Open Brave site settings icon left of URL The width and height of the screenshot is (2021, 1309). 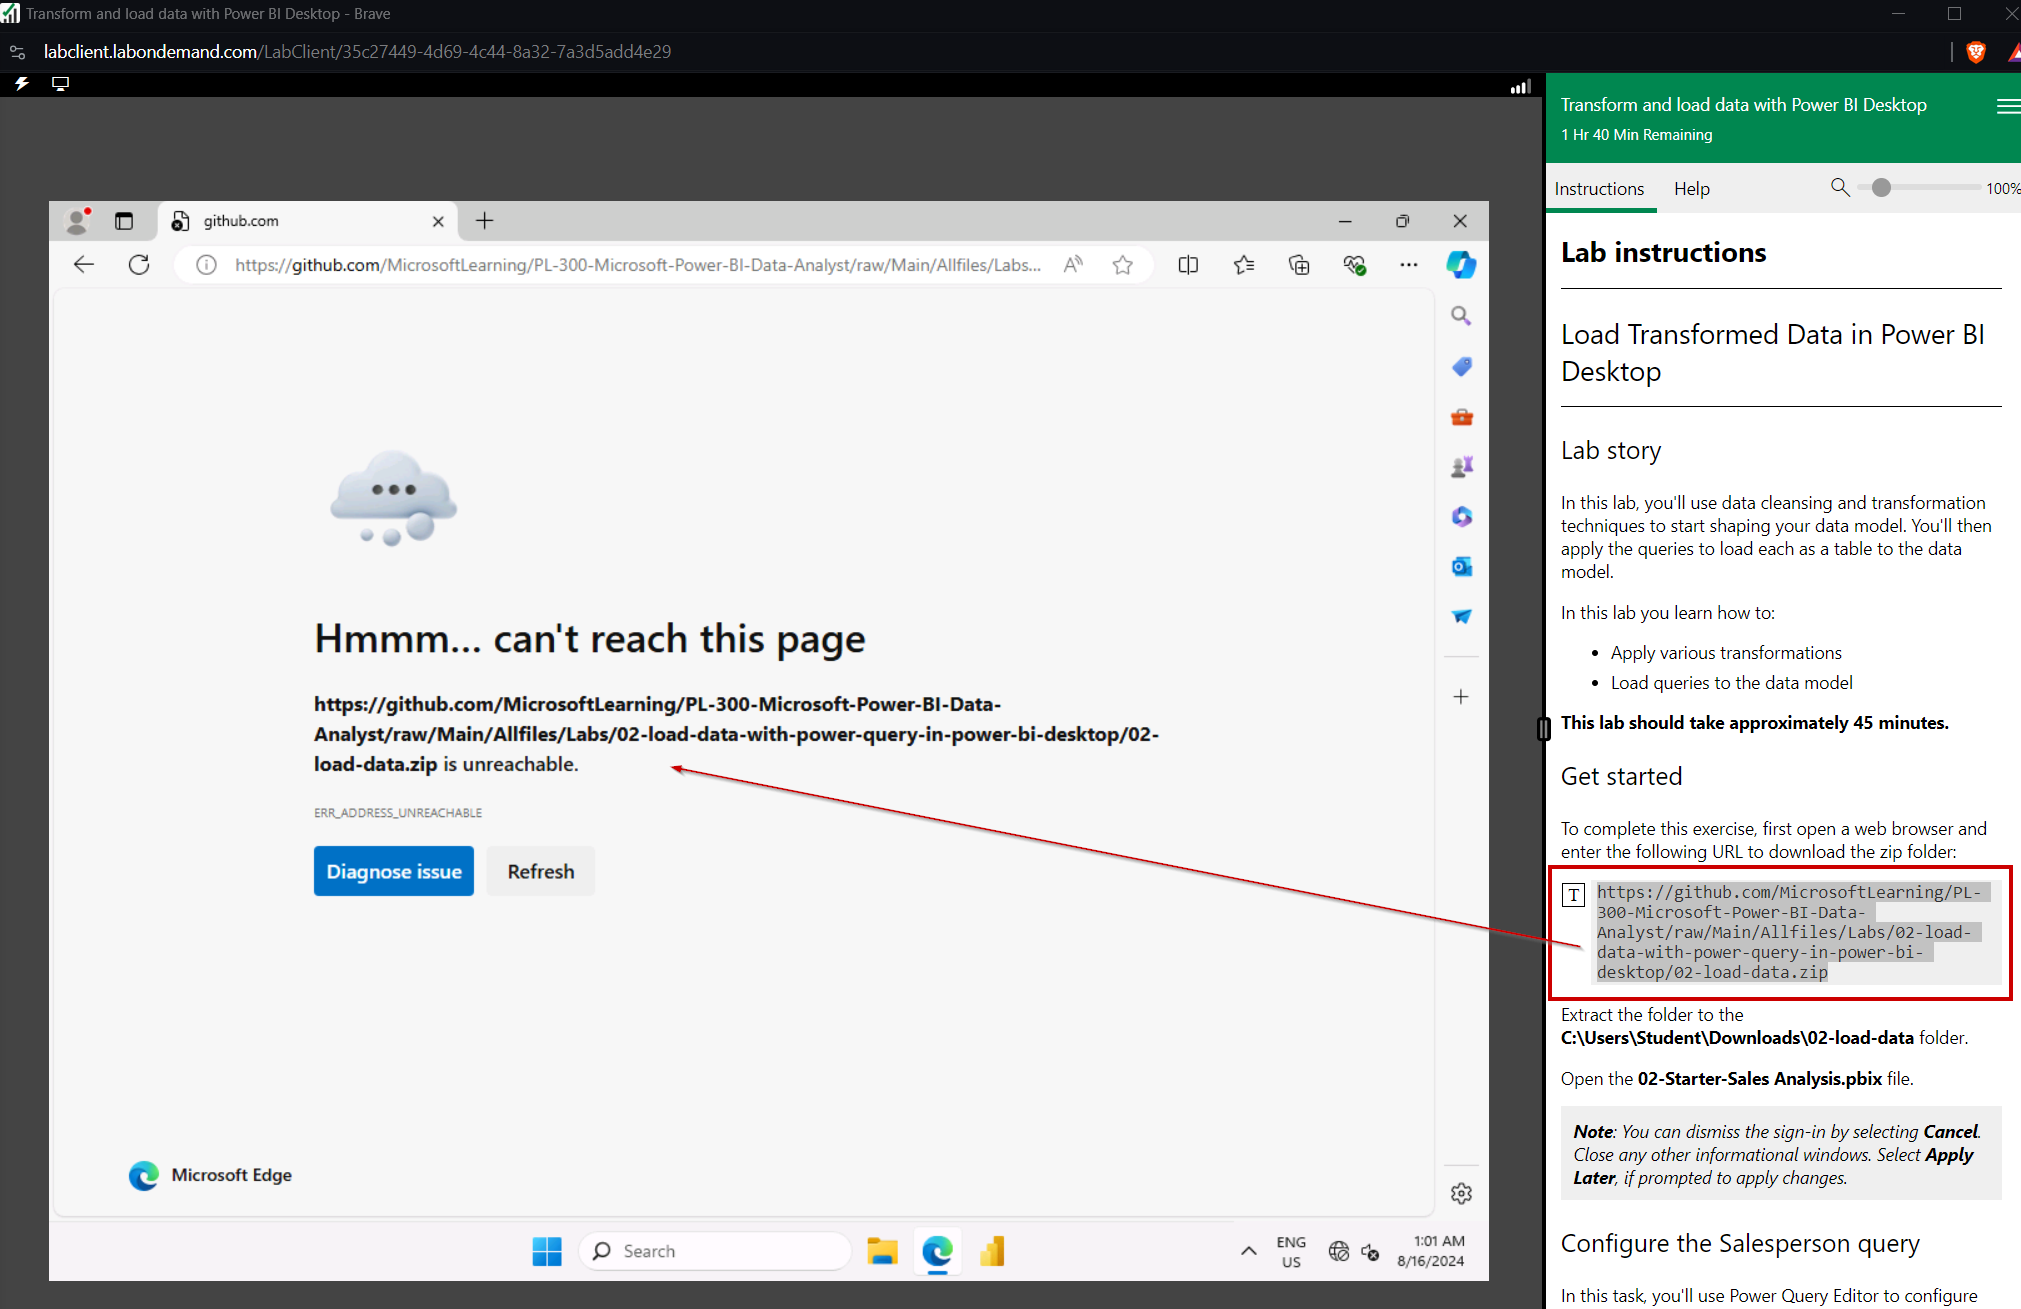point(17,52)
